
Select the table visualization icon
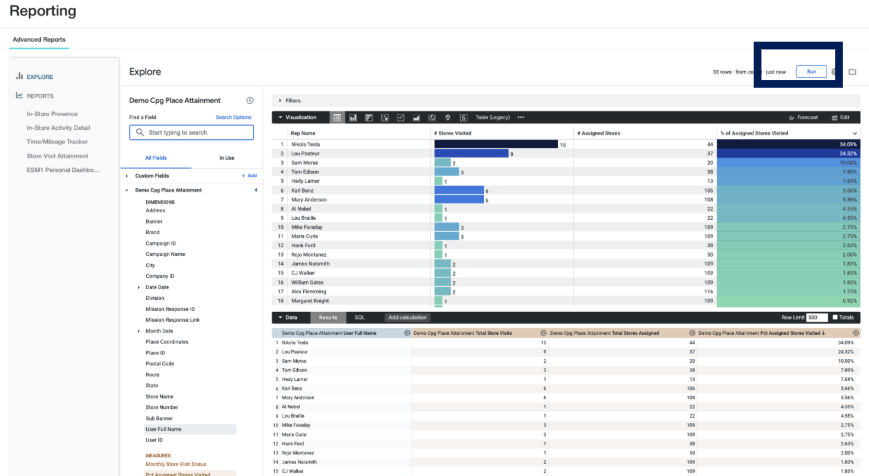click(336, 117)
